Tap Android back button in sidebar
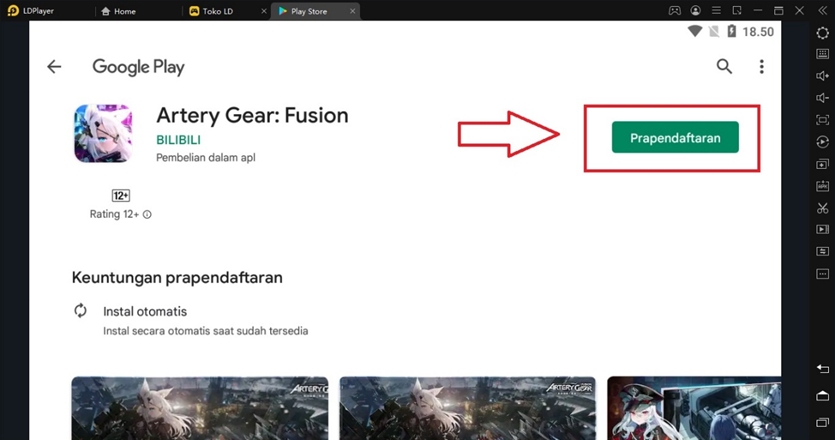The width and height of the screenshot is (835, 440). coord(822,369)
